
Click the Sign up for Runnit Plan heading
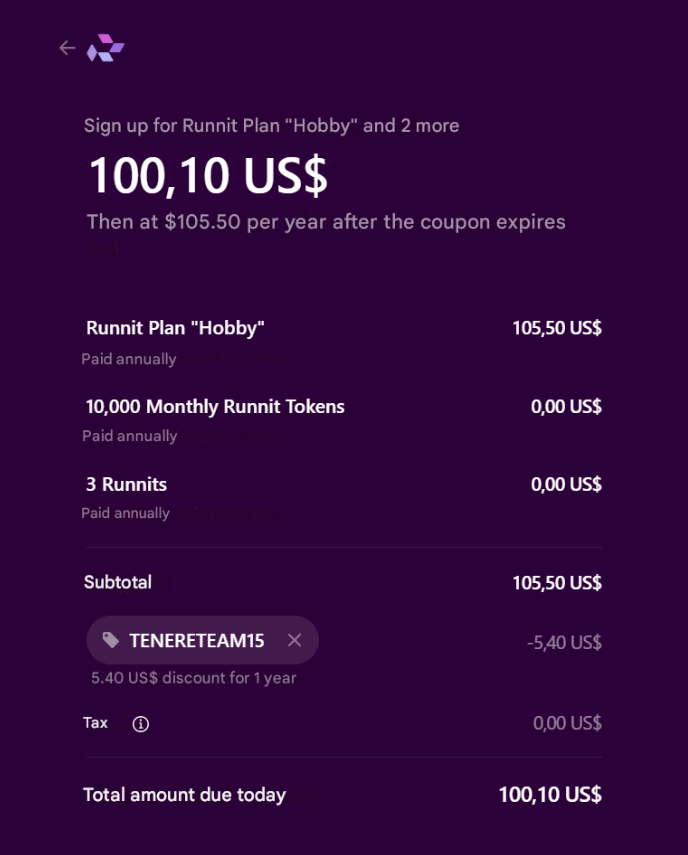[x=271, y=125]
